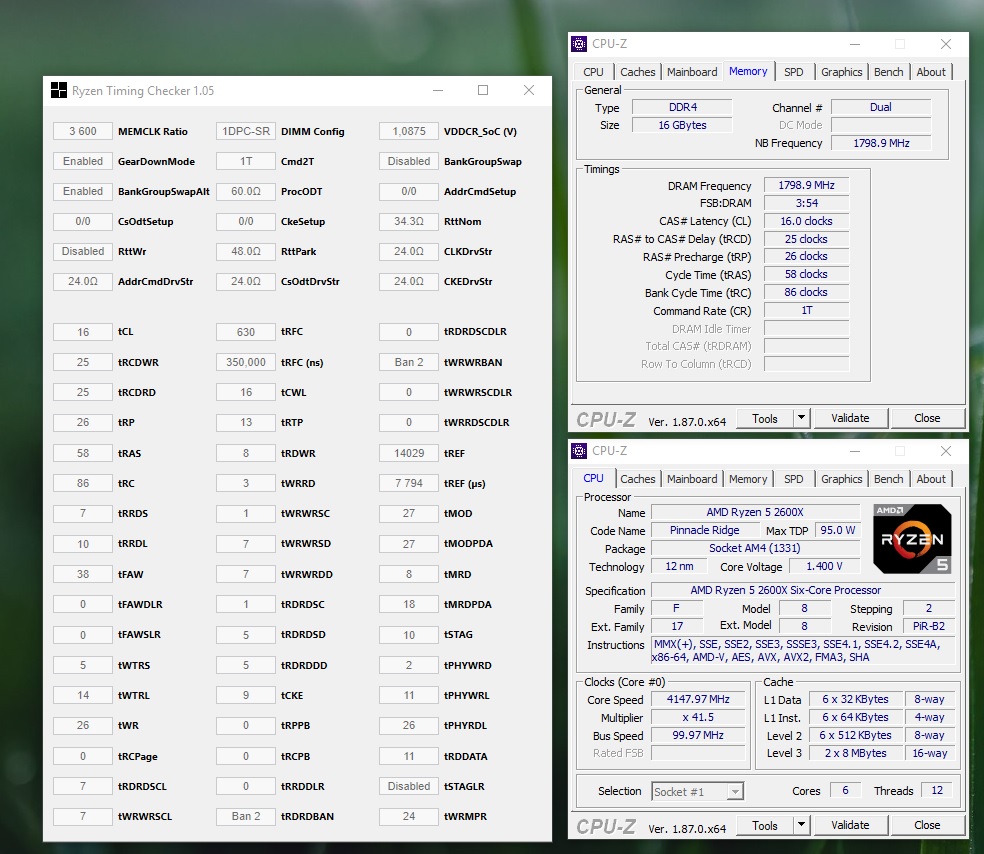
Task: Open the Tools dropdown arrow in the Memory window
Action: click(801, 418)
